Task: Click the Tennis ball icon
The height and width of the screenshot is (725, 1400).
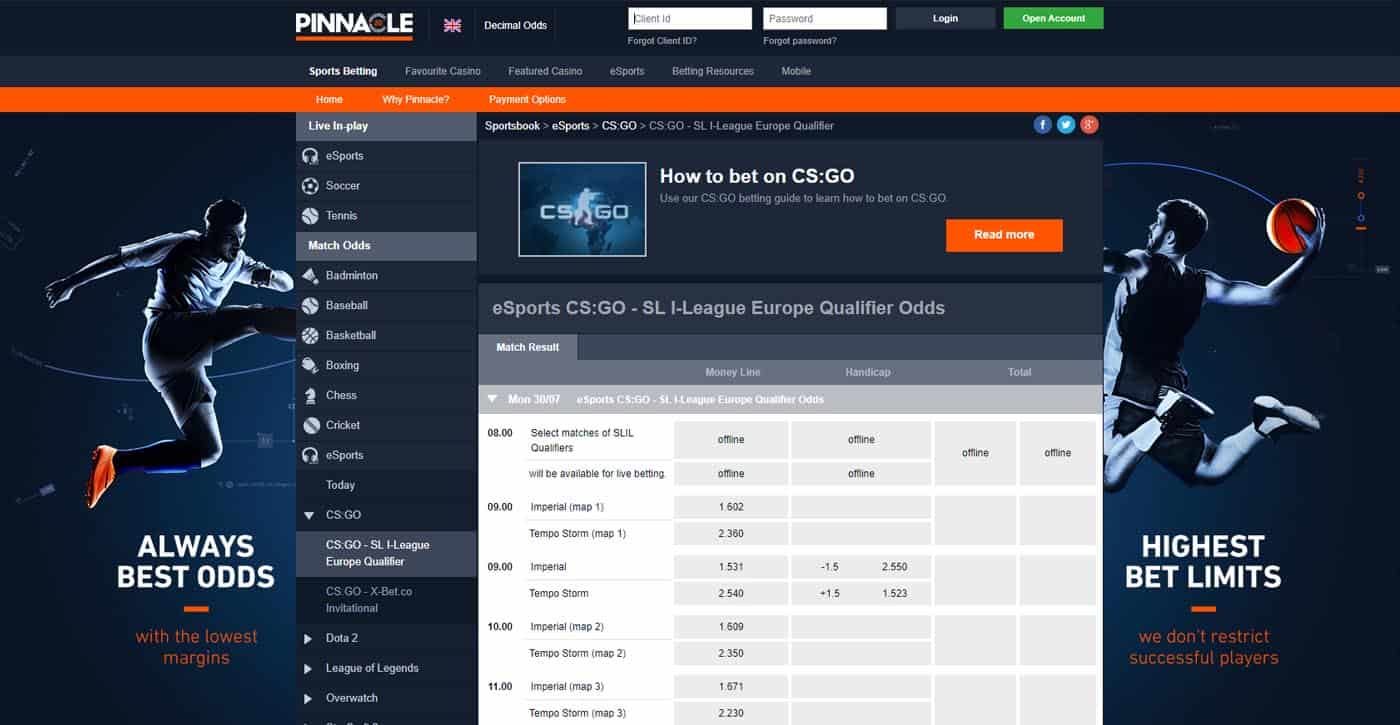Action: (310, 216)
